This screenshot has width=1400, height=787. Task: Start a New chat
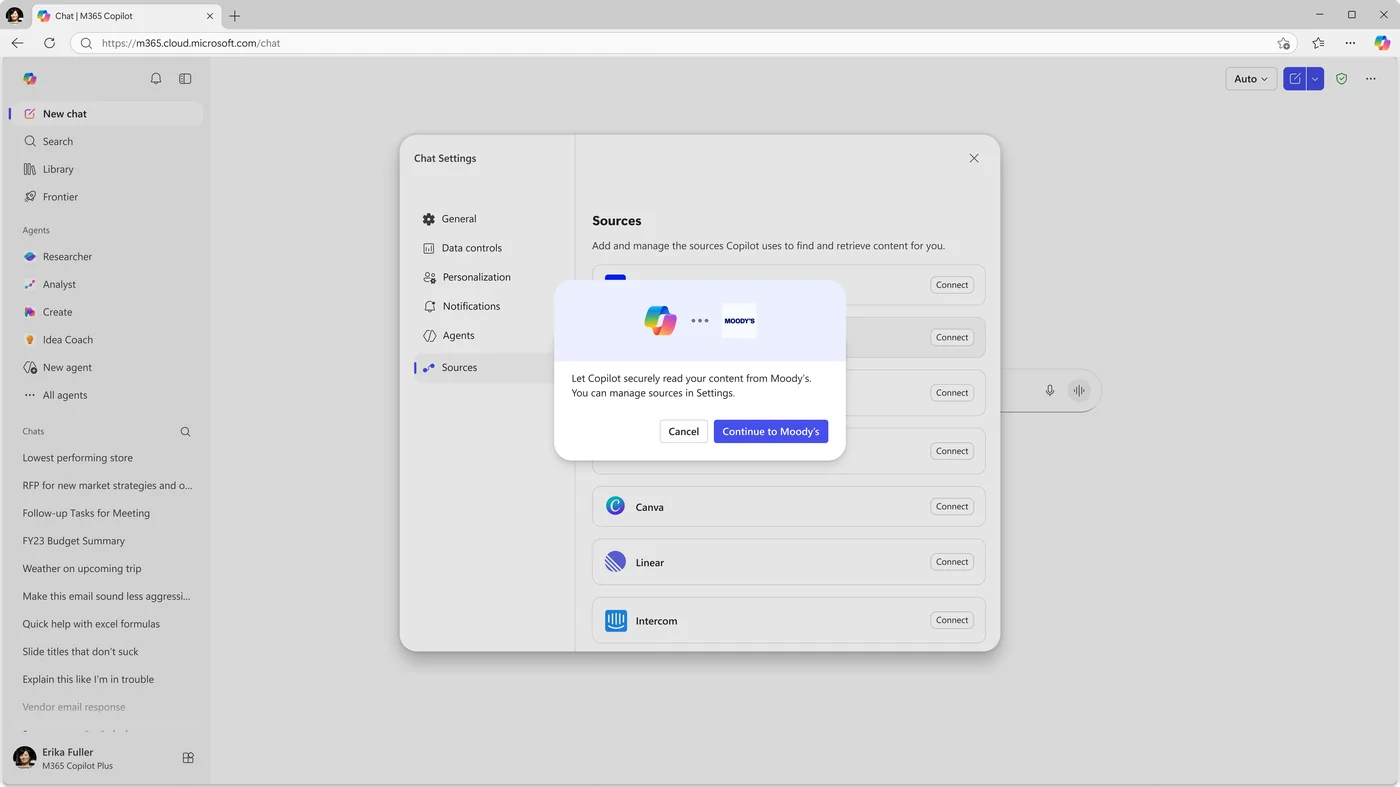click(105, 114)
